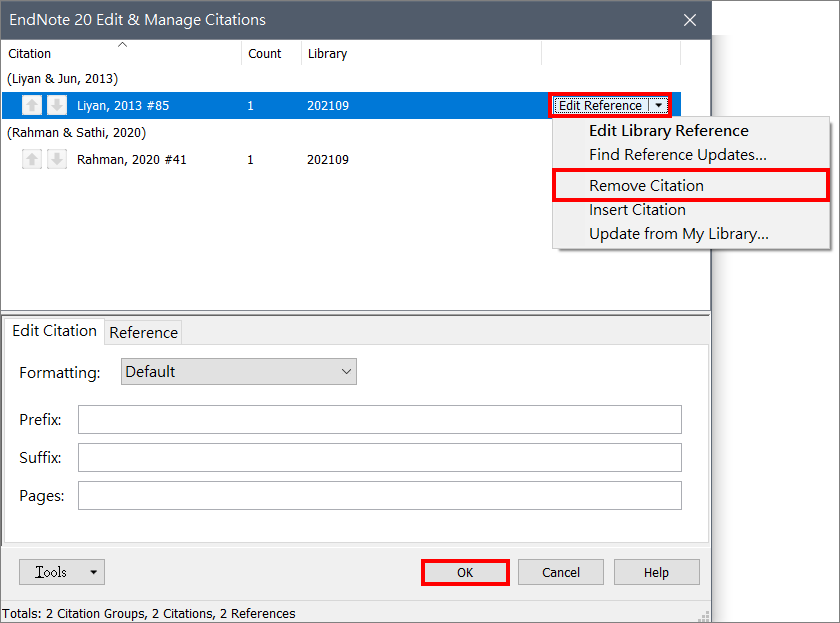Select Insert Citation menu option
The height and width of the screenshot is (623, 840).
(x=638, y=210)
